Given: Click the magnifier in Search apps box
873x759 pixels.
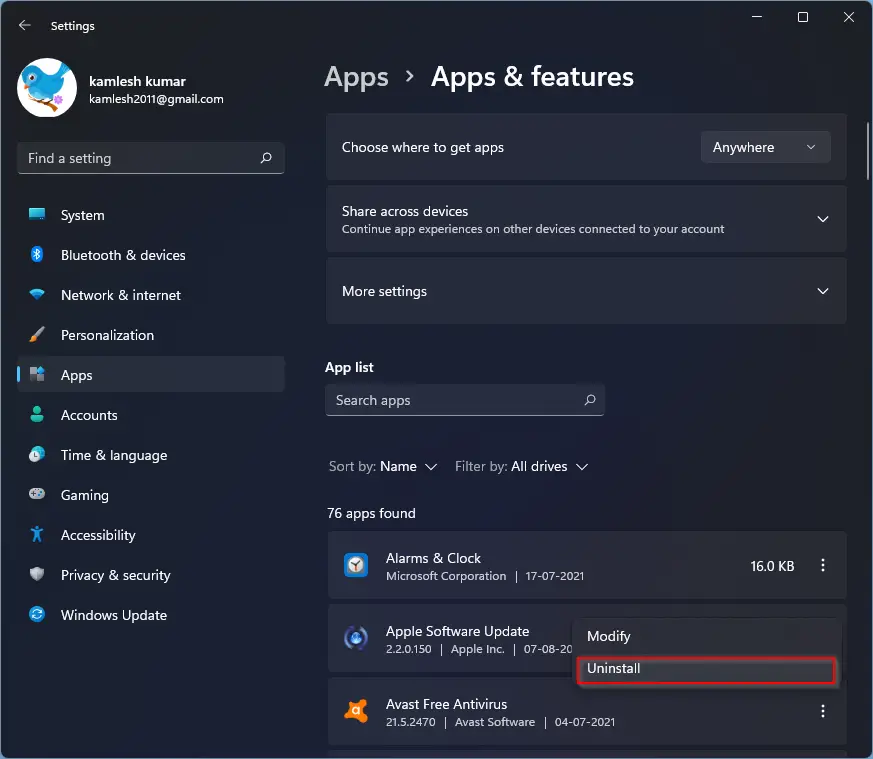Looking at the screenshot, I should tap(590, 400).
